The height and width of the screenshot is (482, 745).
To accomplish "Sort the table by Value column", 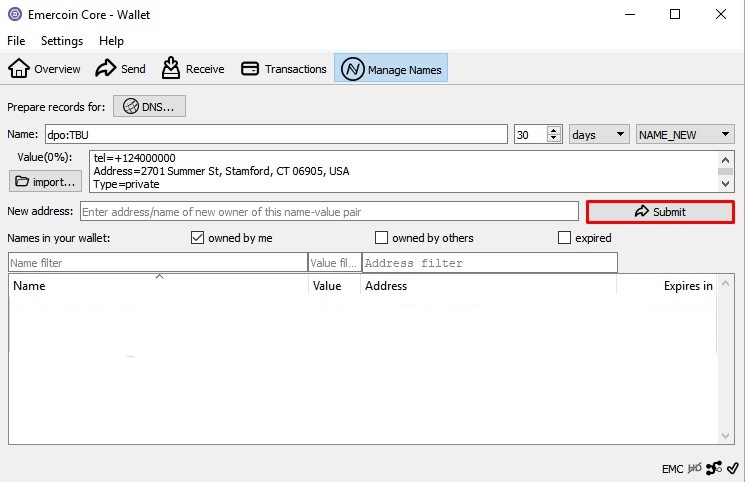I will 334,286.
